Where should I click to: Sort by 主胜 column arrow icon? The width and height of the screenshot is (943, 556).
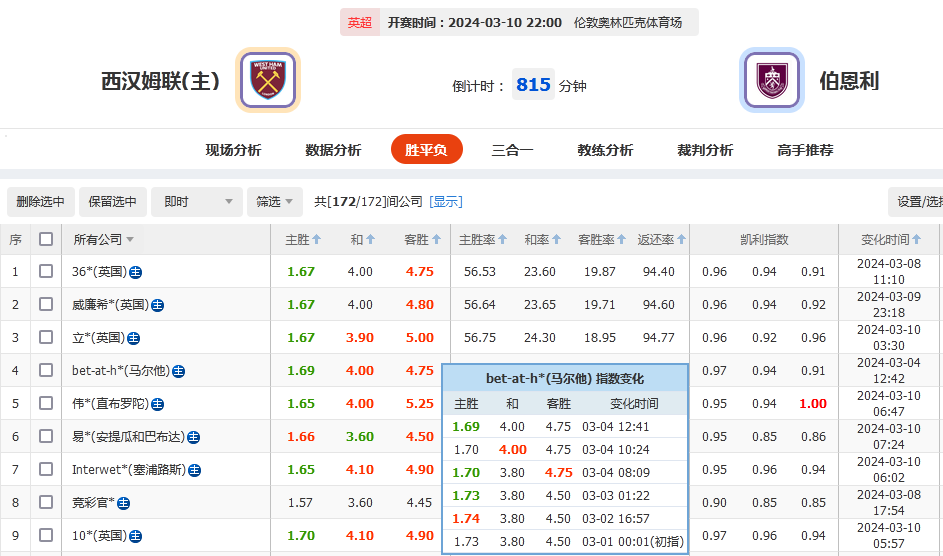pos(317,240)
